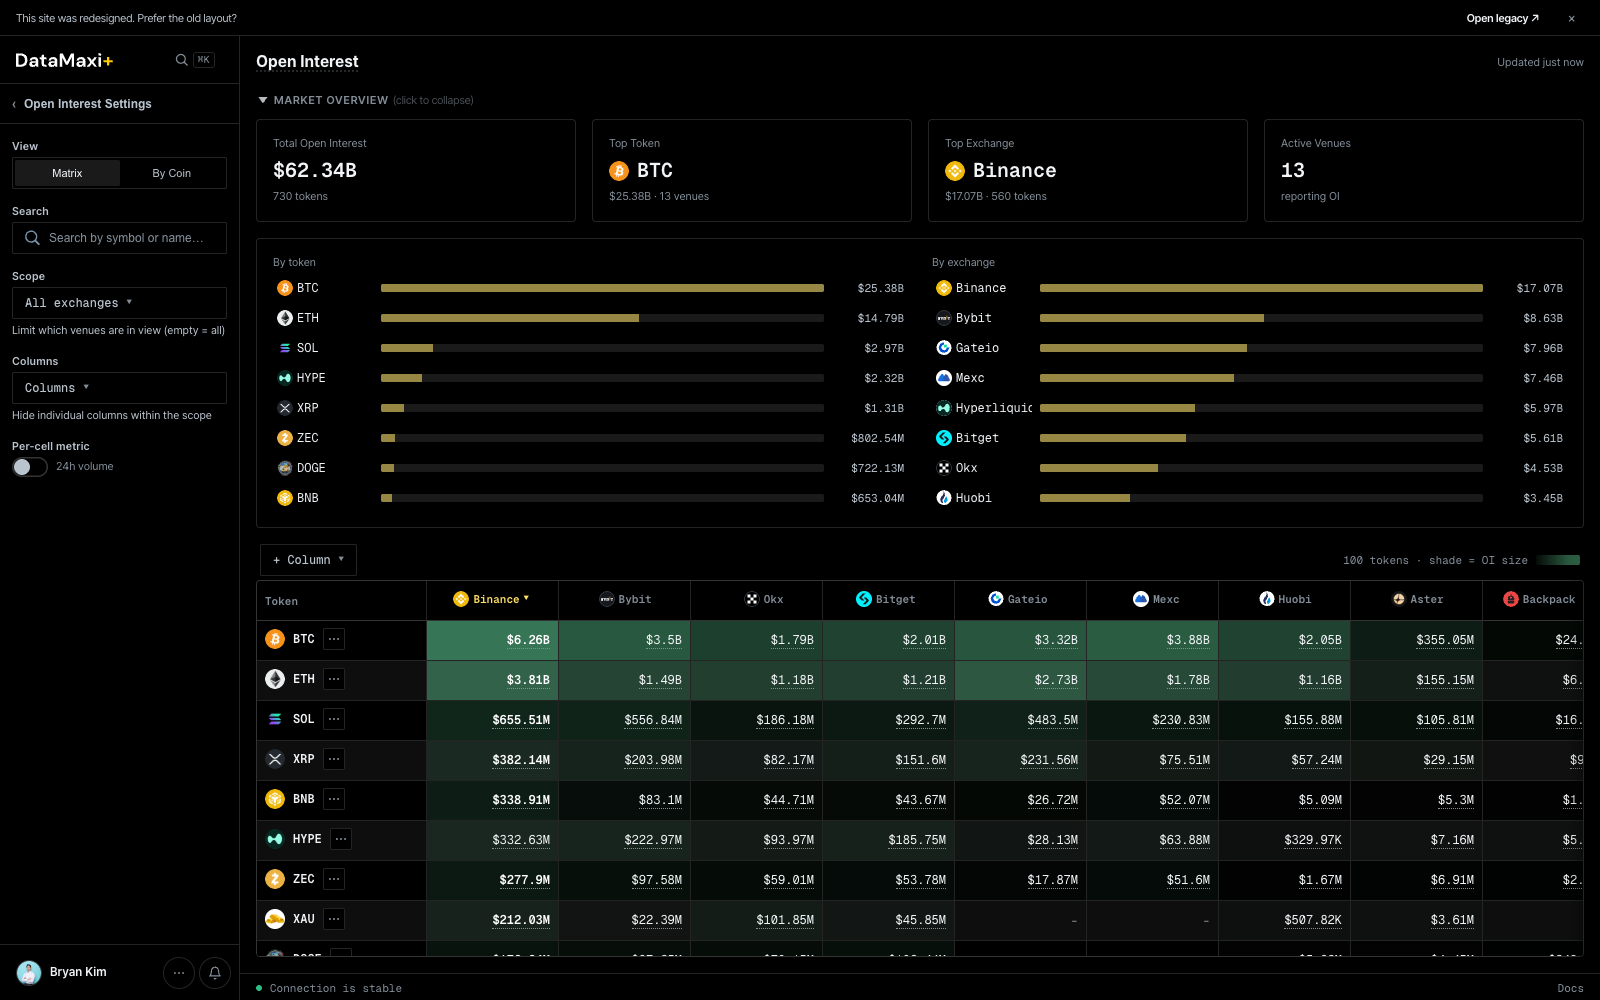The height and width of the screenshot is (1000, 1600).
Task: Click the Total Open Interest $62.34B value
Action: pyautogui.click(x=315, y=171)
